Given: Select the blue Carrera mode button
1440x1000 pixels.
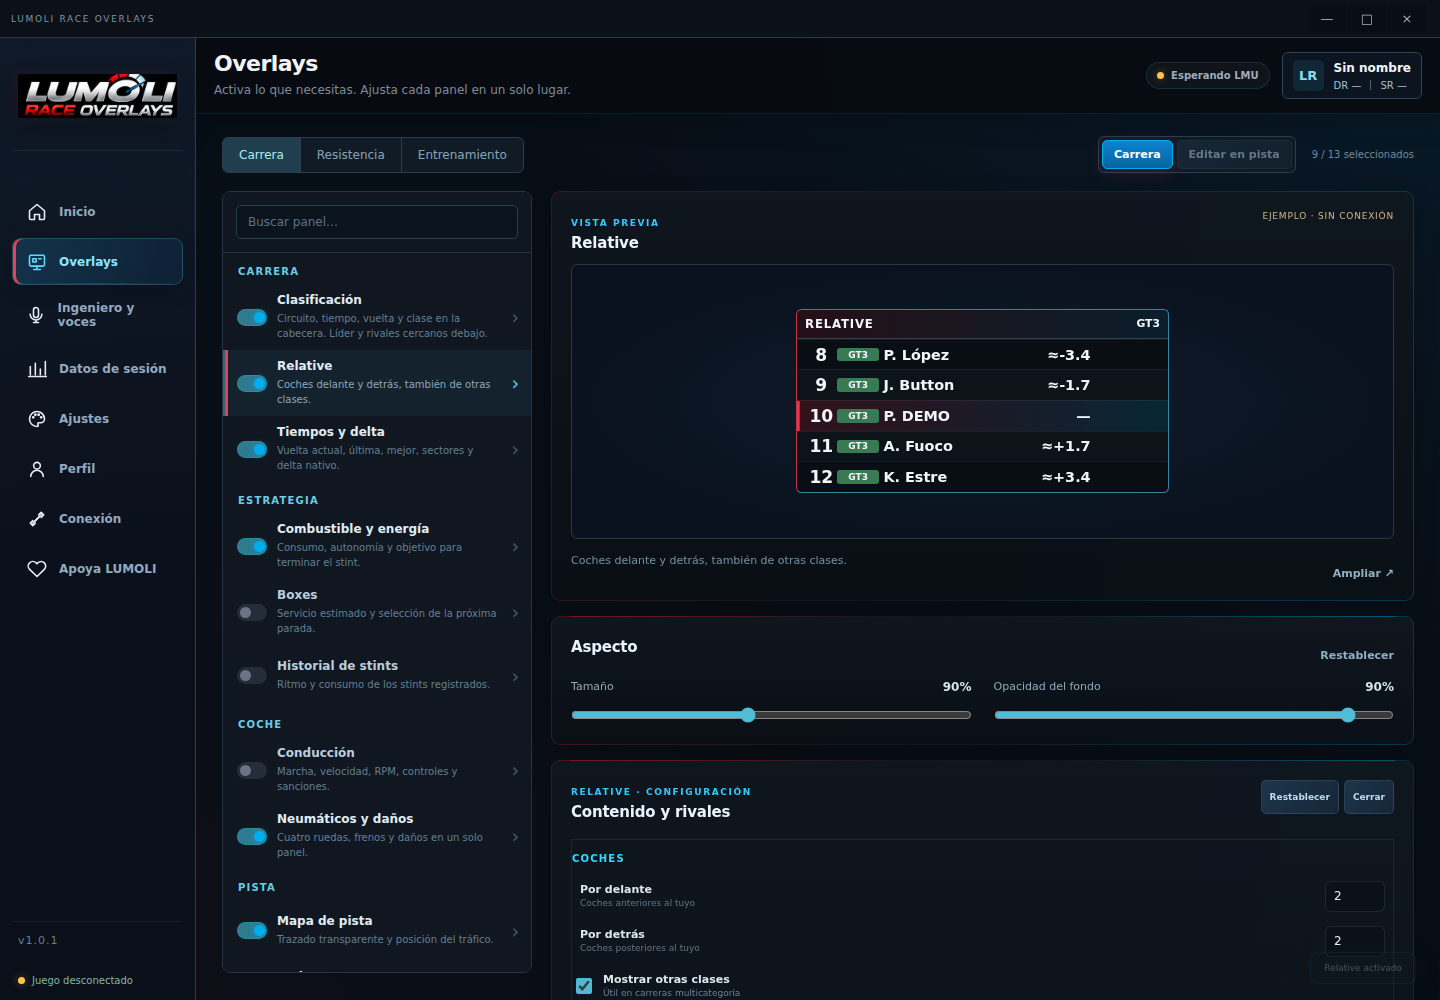Looking at the screenshot, I should coord(1137,154).
